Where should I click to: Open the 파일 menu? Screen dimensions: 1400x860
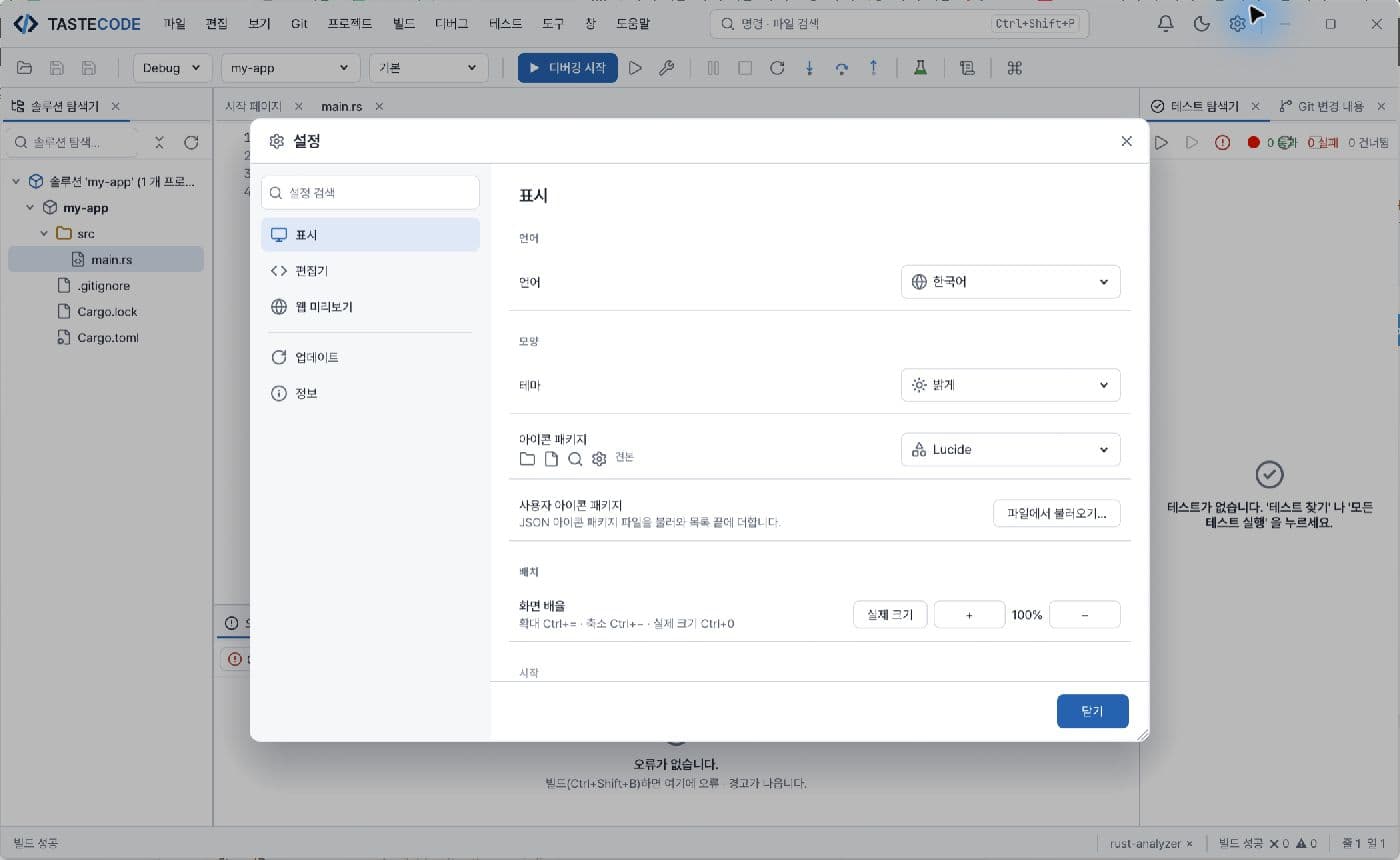[x=174, y=24]
